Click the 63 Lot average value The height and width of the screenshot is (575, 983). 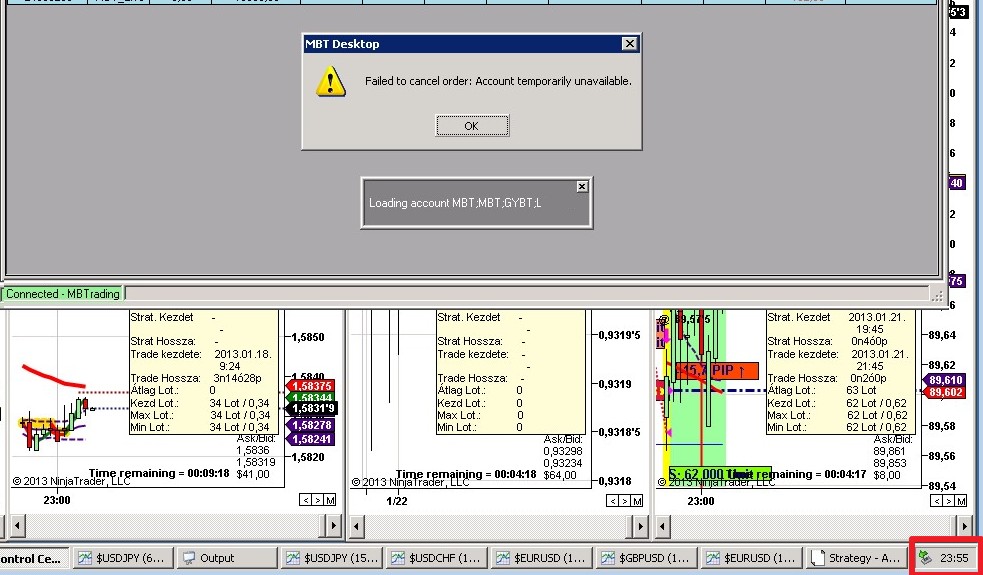pos(861,391)
